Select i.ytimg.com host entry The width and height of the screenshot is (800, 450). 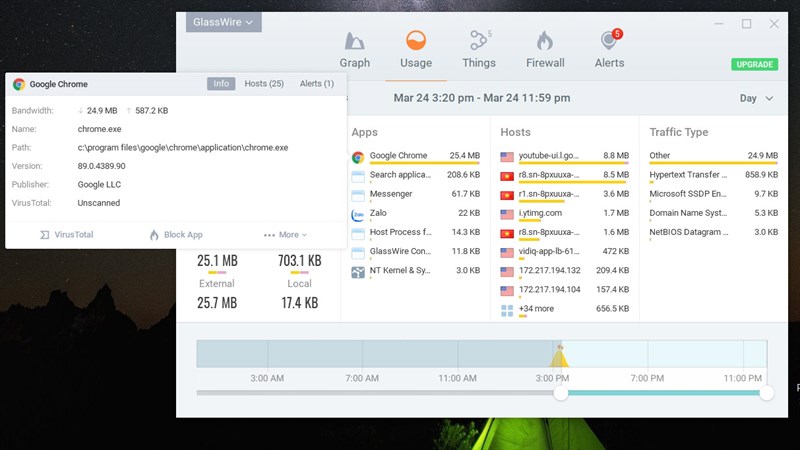(565, 214)
